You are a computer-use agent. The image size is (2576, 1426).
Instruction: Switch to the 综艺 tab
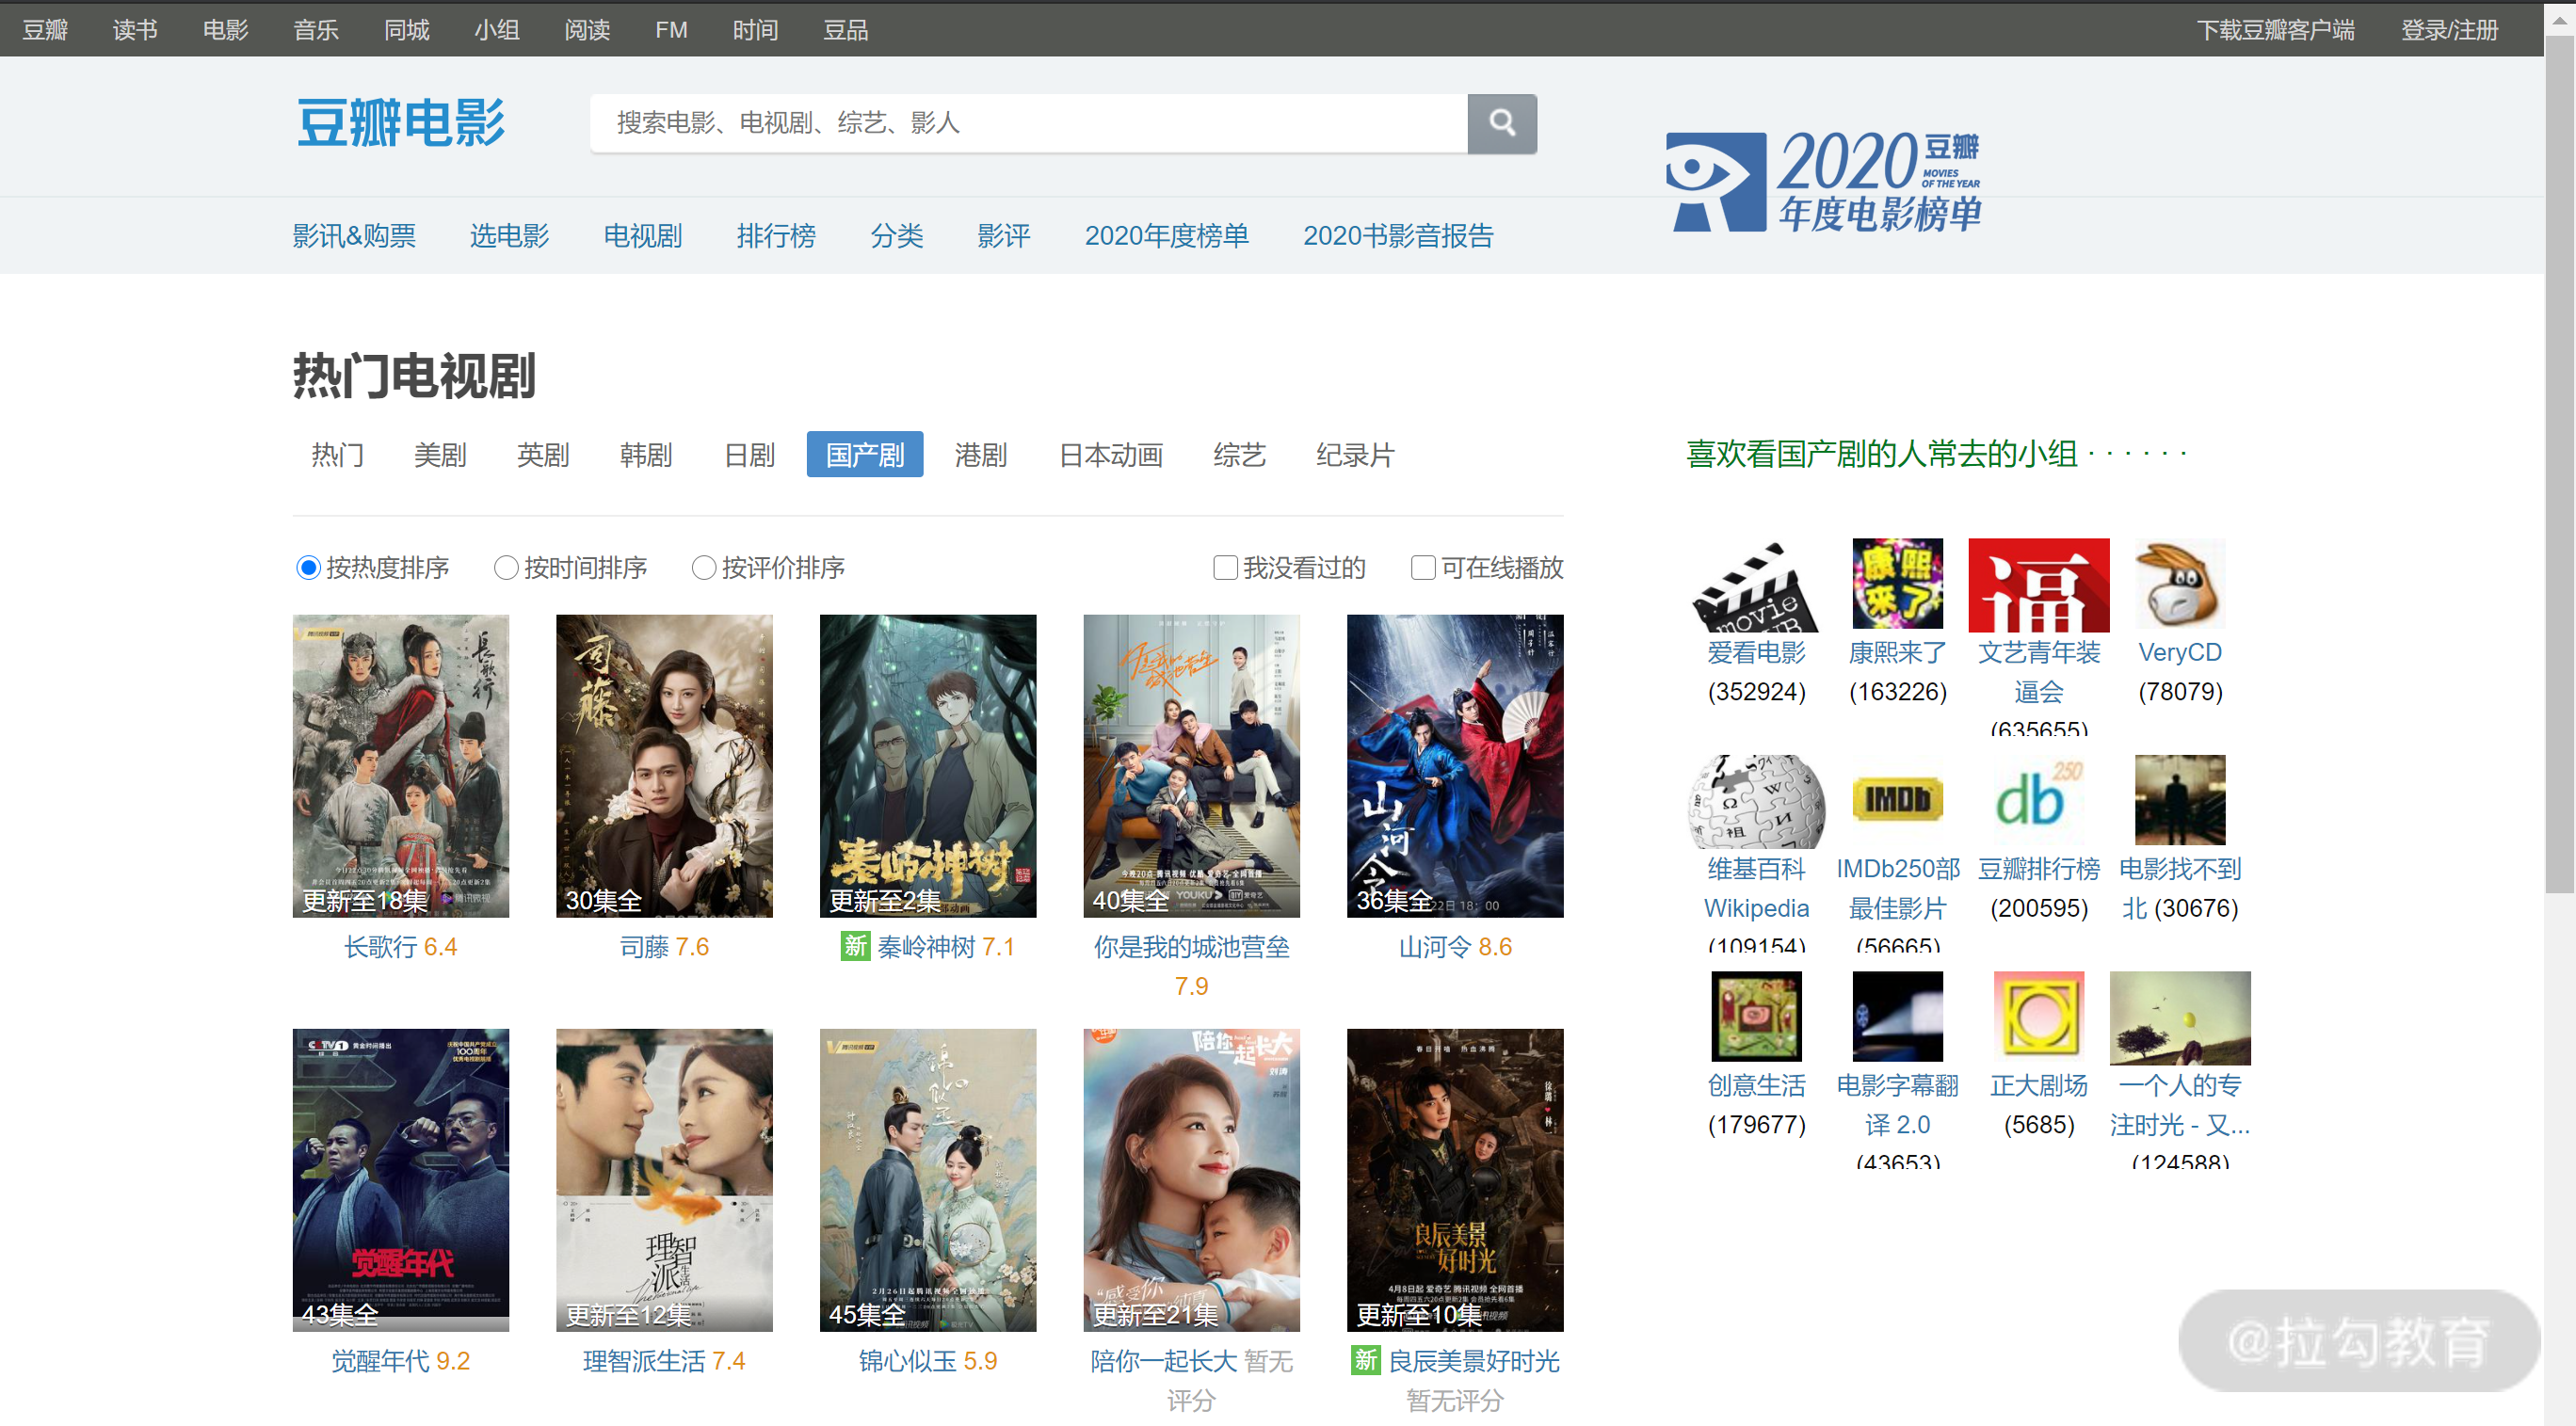click(x=1239, y=455)
